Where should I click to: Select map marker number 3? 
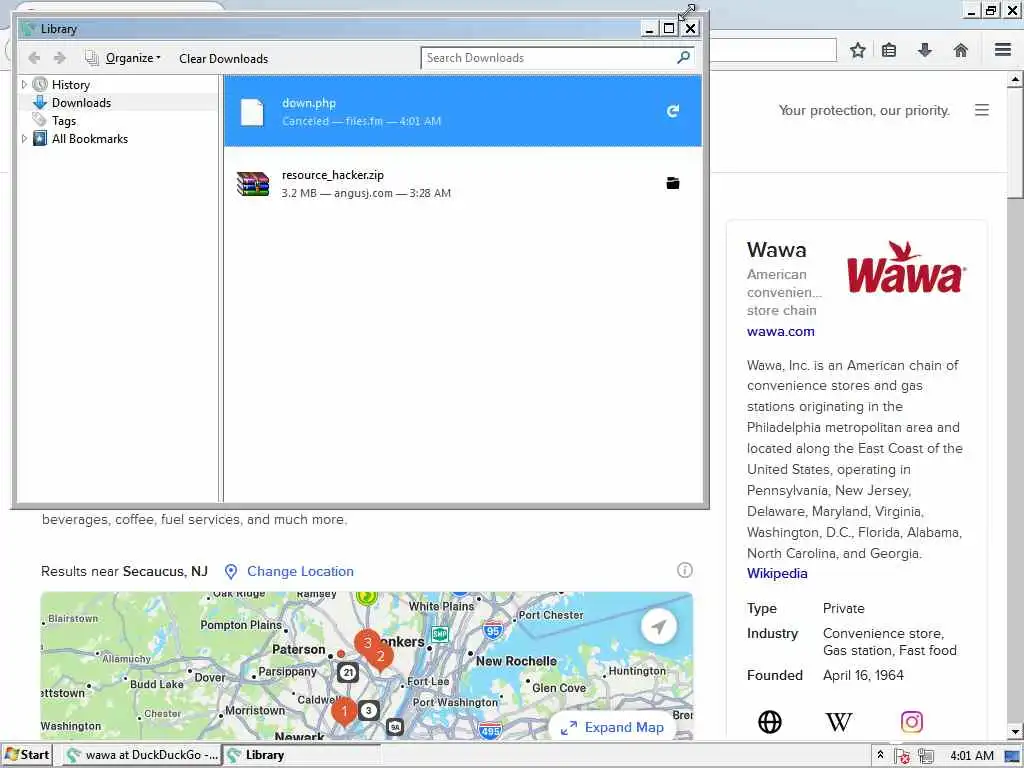pos(367,643)
